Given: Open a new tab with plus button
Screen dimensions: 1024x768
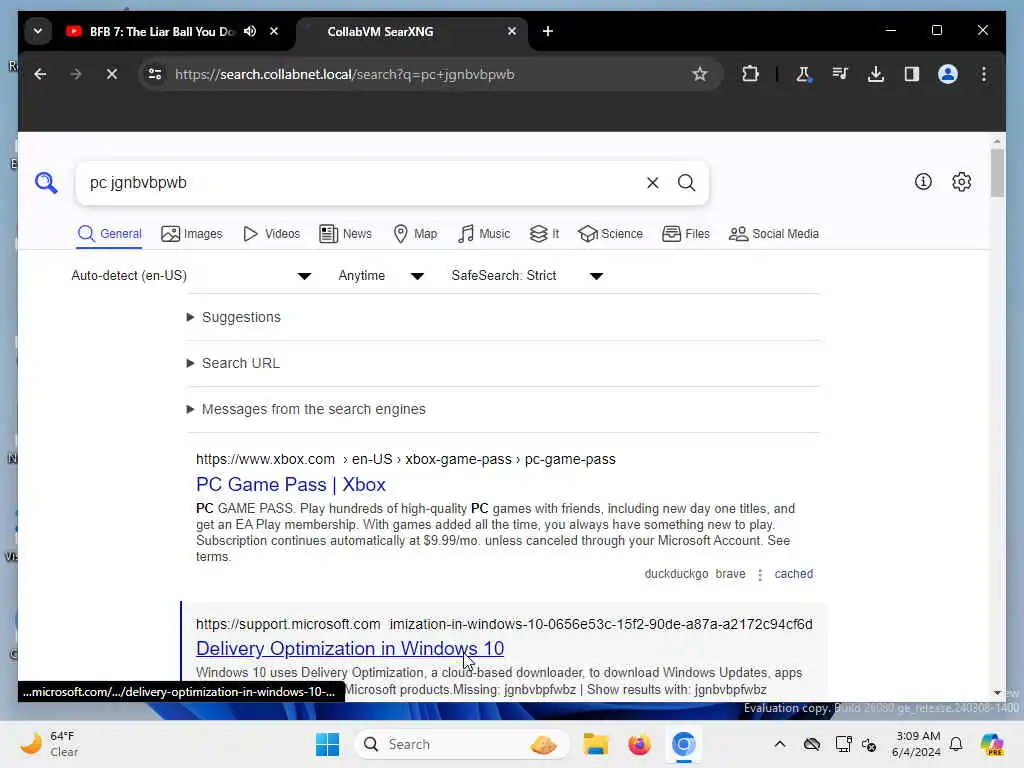Looking at the screenshot, I should click(548, 31).
